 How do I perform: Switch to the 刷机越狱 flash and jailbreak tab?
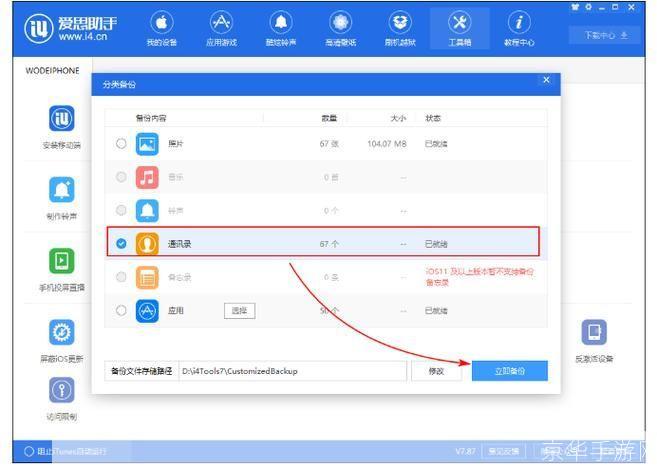click(400, 28)
